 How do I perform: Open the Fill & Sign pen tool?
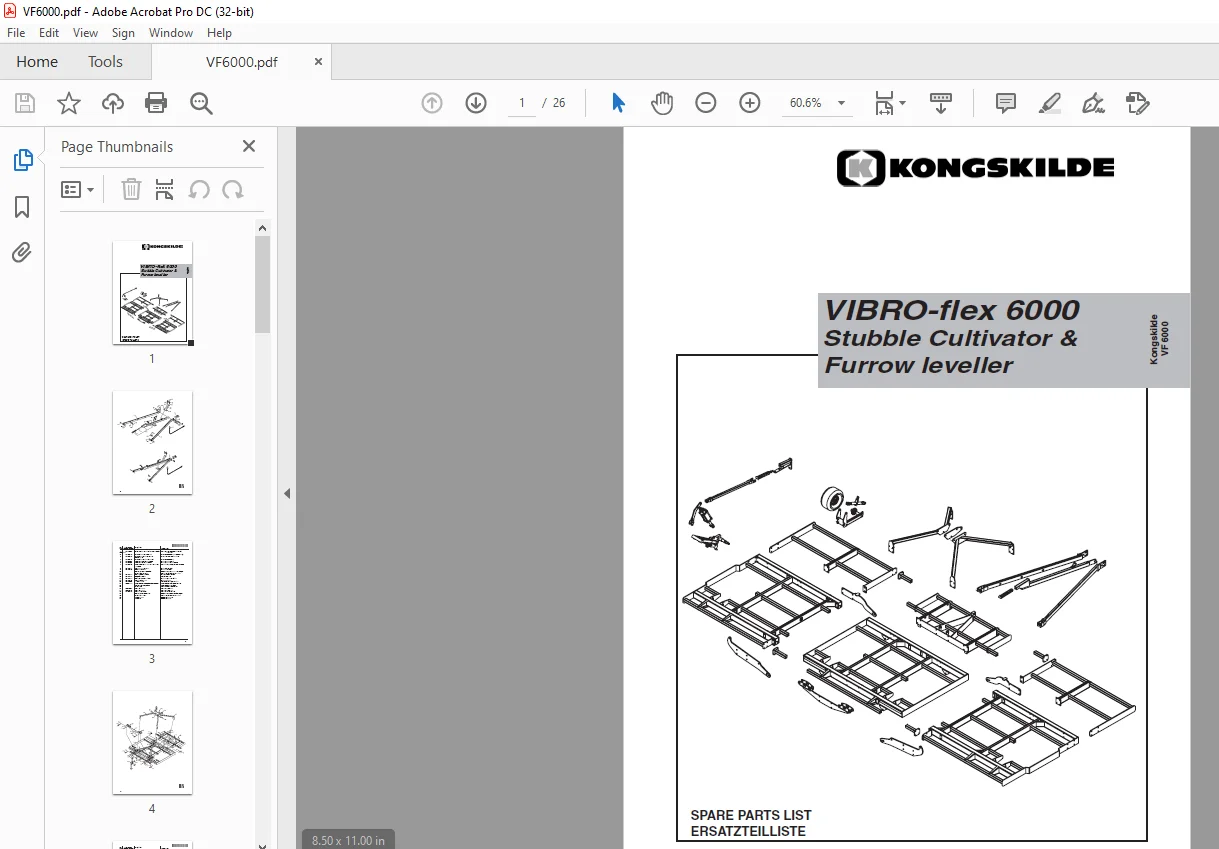tap(1093, 103)
